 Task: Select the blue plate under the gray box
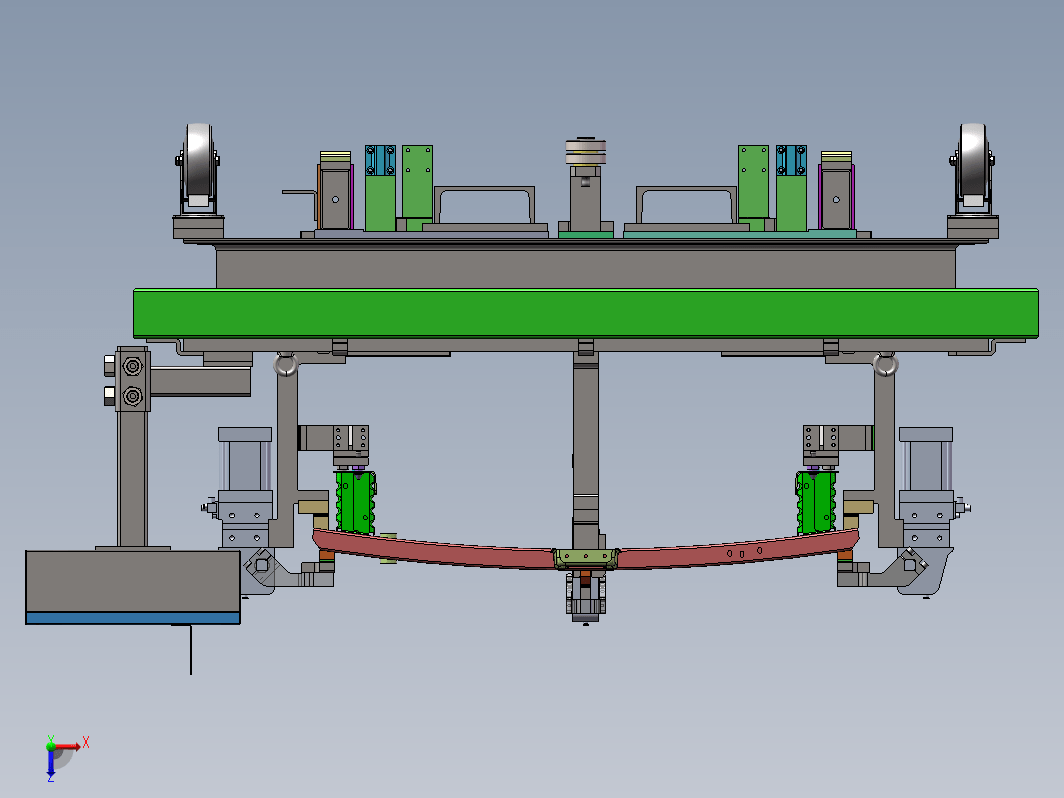(x=133, y=618)
